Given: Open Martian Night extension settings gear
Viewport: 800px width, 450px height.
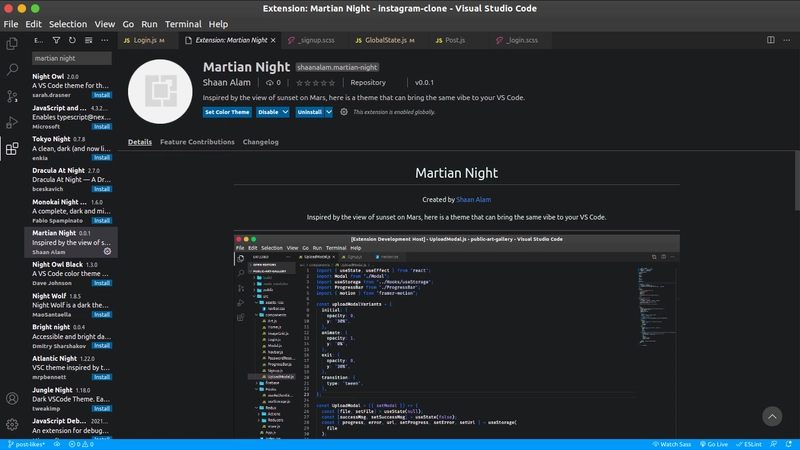Looking at the screenshot, I should click(x=344, y=112).
